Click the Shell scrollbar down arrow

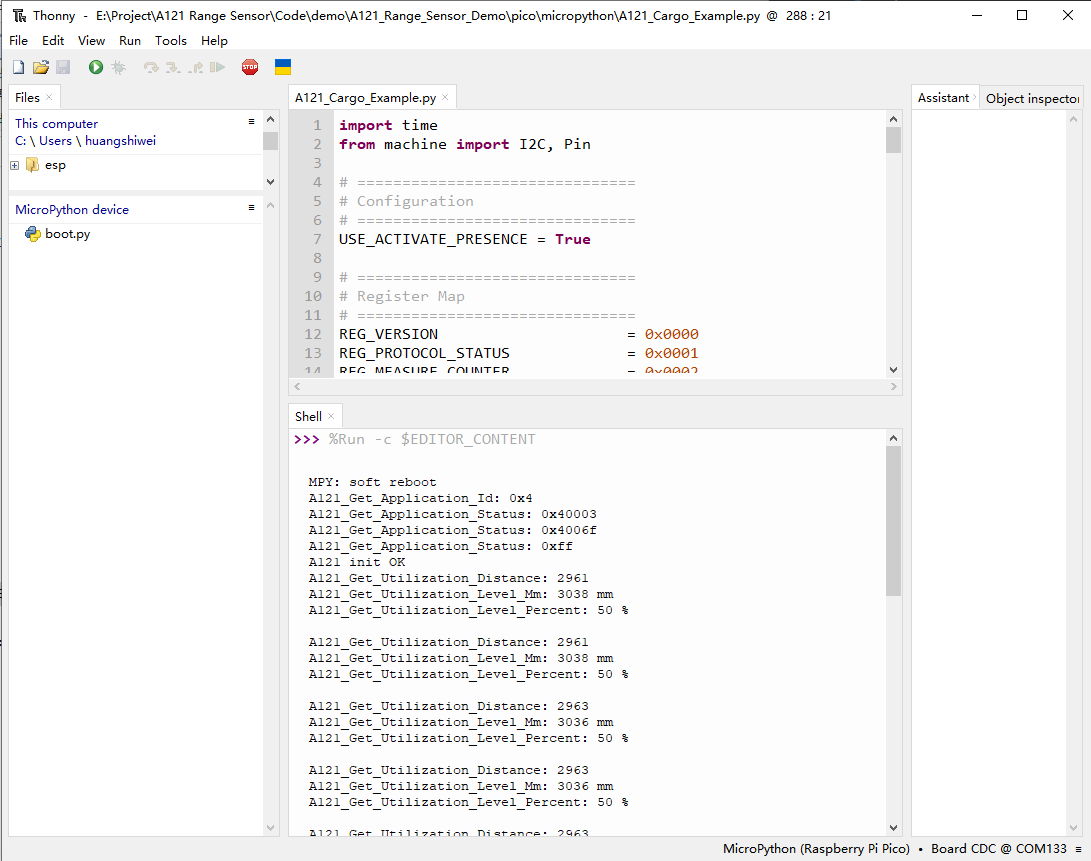coord(893,828)
